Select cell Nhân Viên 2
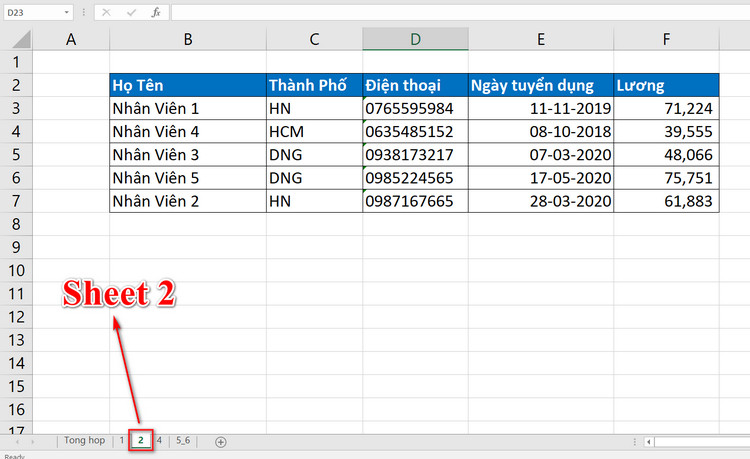The image size is (750, 459). point(188,201)
